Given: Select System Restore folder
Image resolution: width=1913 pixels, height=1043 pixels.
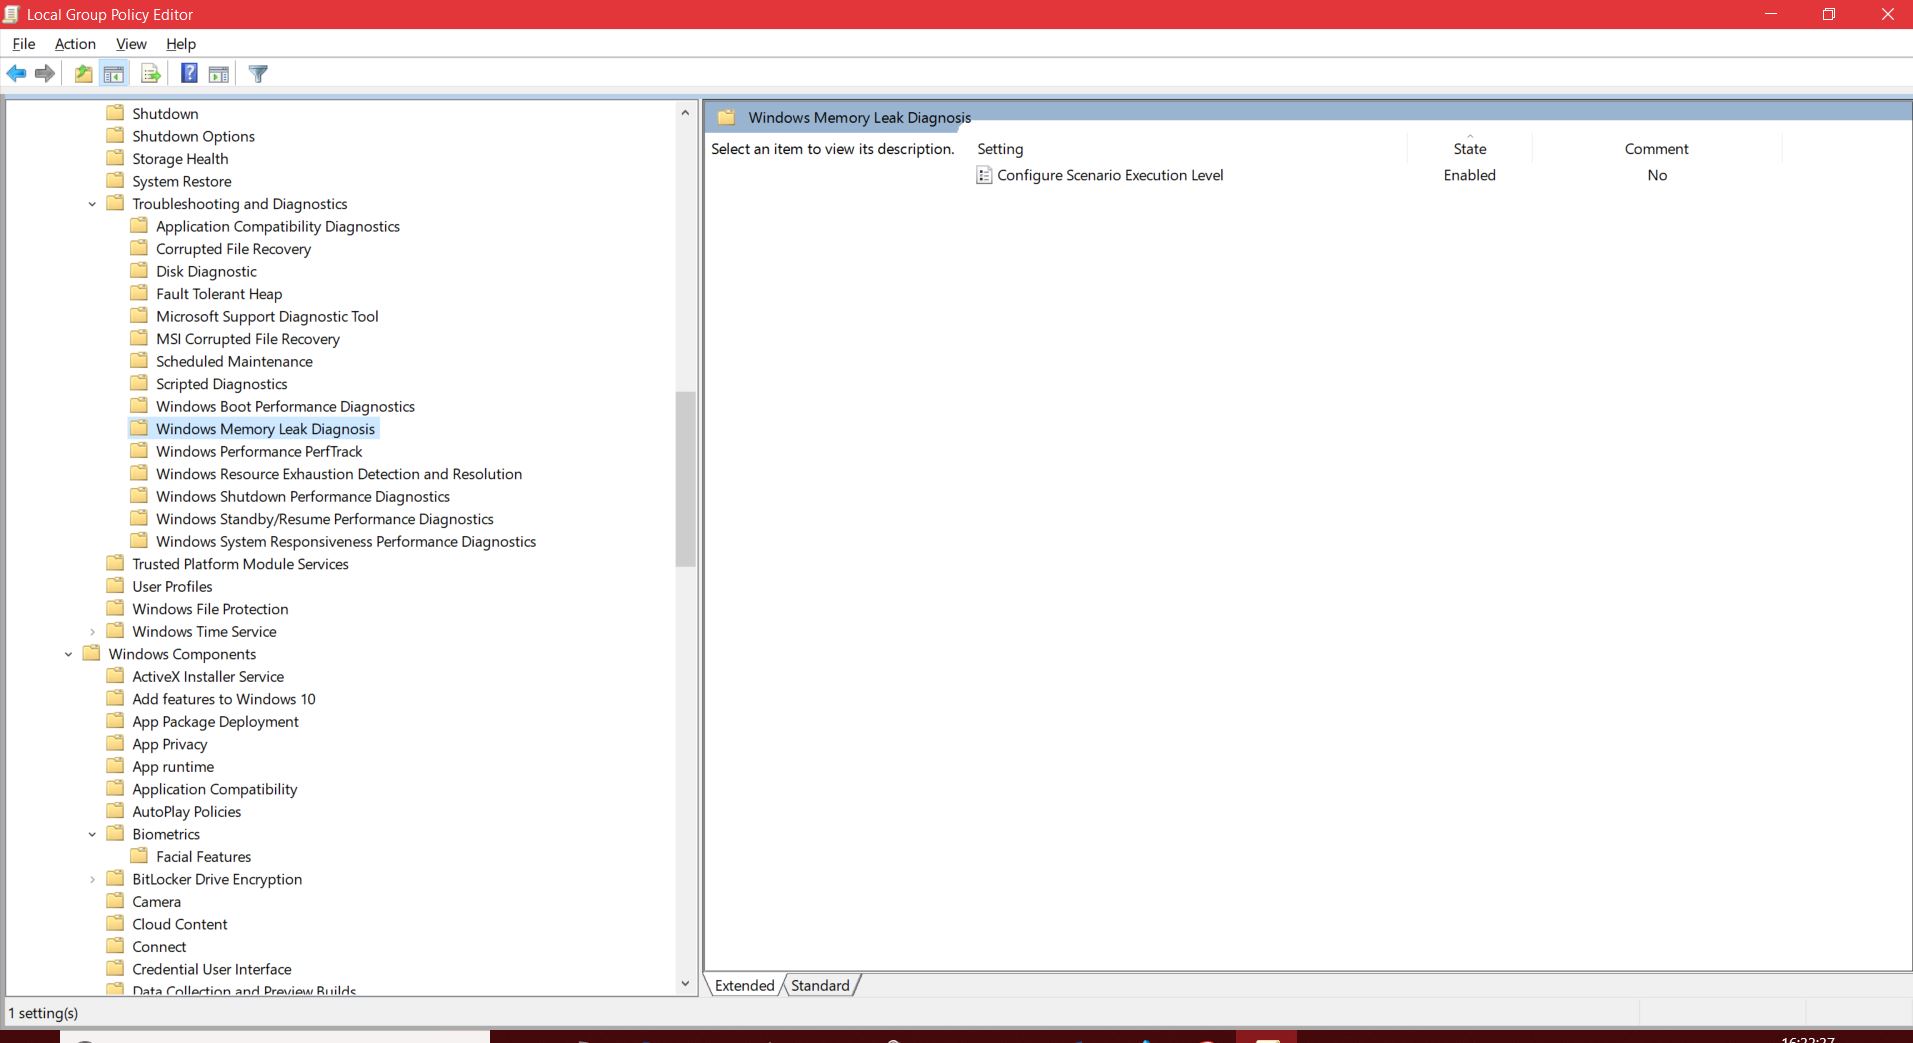Looking at the screenshot, I should coord(182,181).
